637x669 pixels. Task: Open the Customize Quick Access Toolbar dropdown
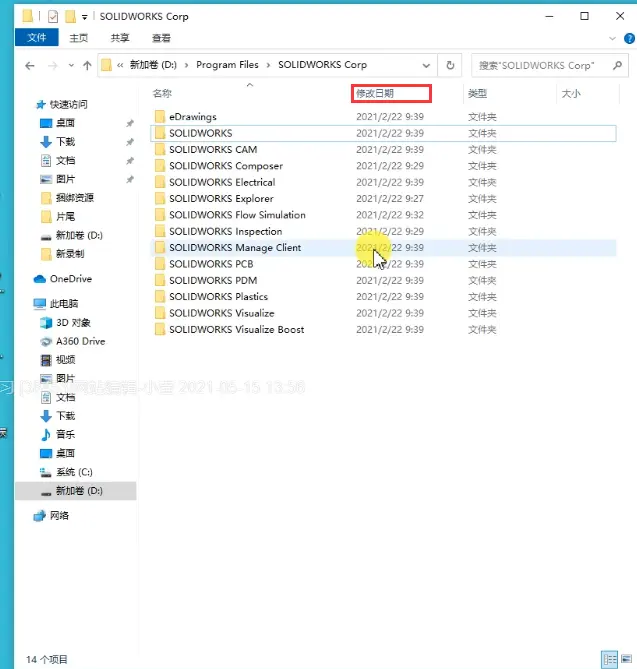point(84,17)
